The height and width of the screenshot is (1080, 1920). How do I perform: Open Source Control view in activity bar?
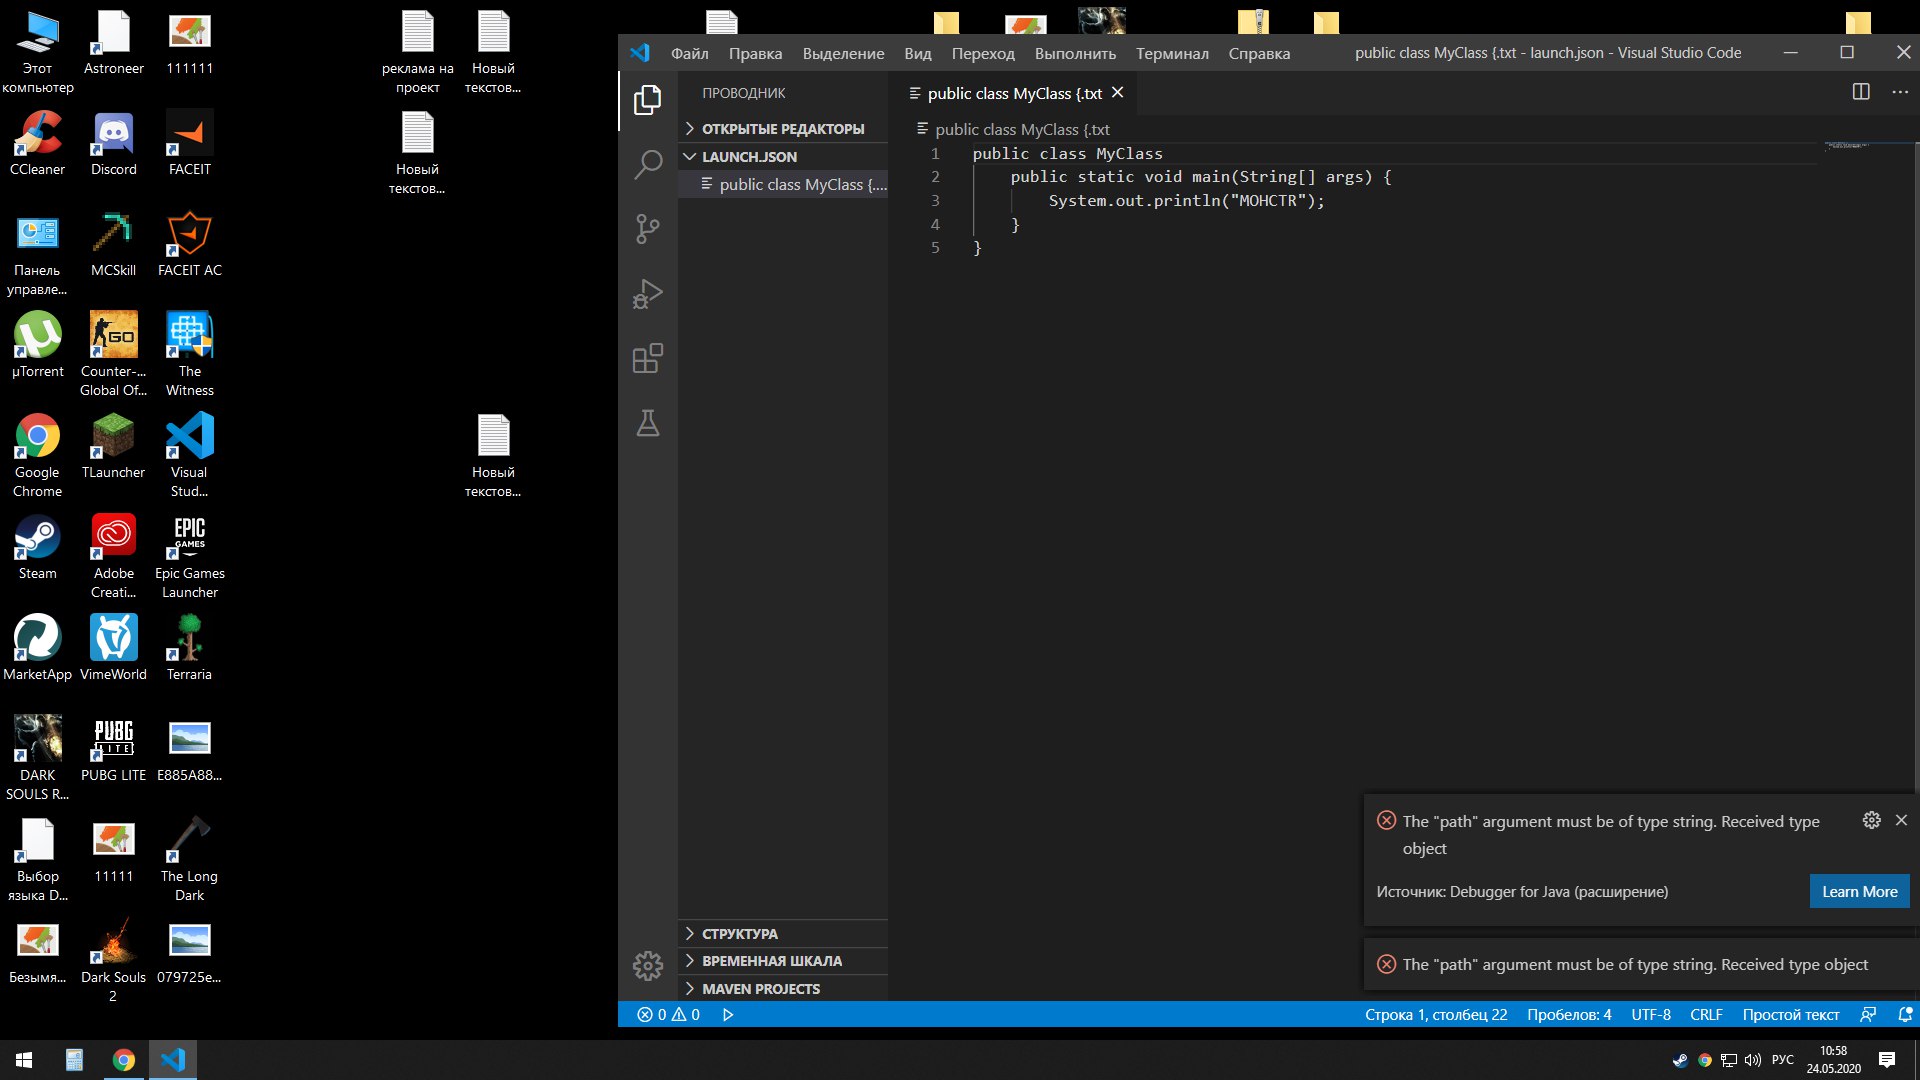(x=648, y=229)
